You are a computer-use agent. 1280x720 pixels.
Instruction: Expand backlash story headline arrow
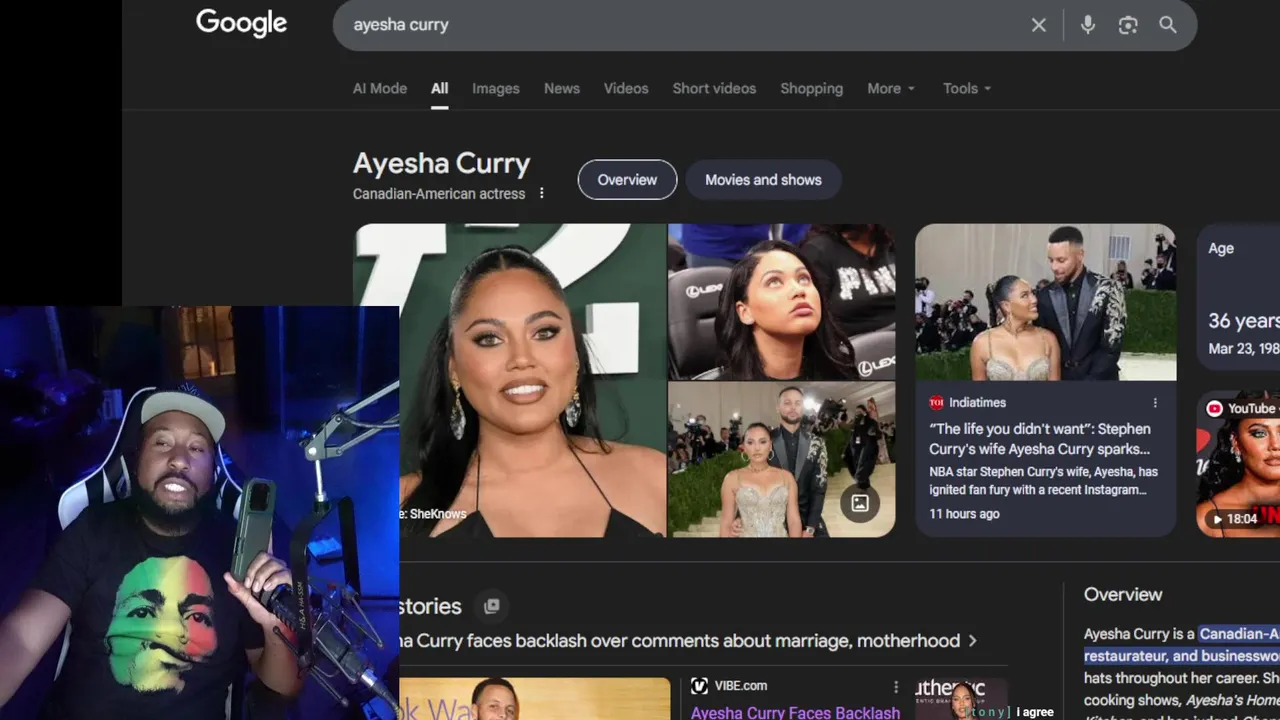coord(972,641)
